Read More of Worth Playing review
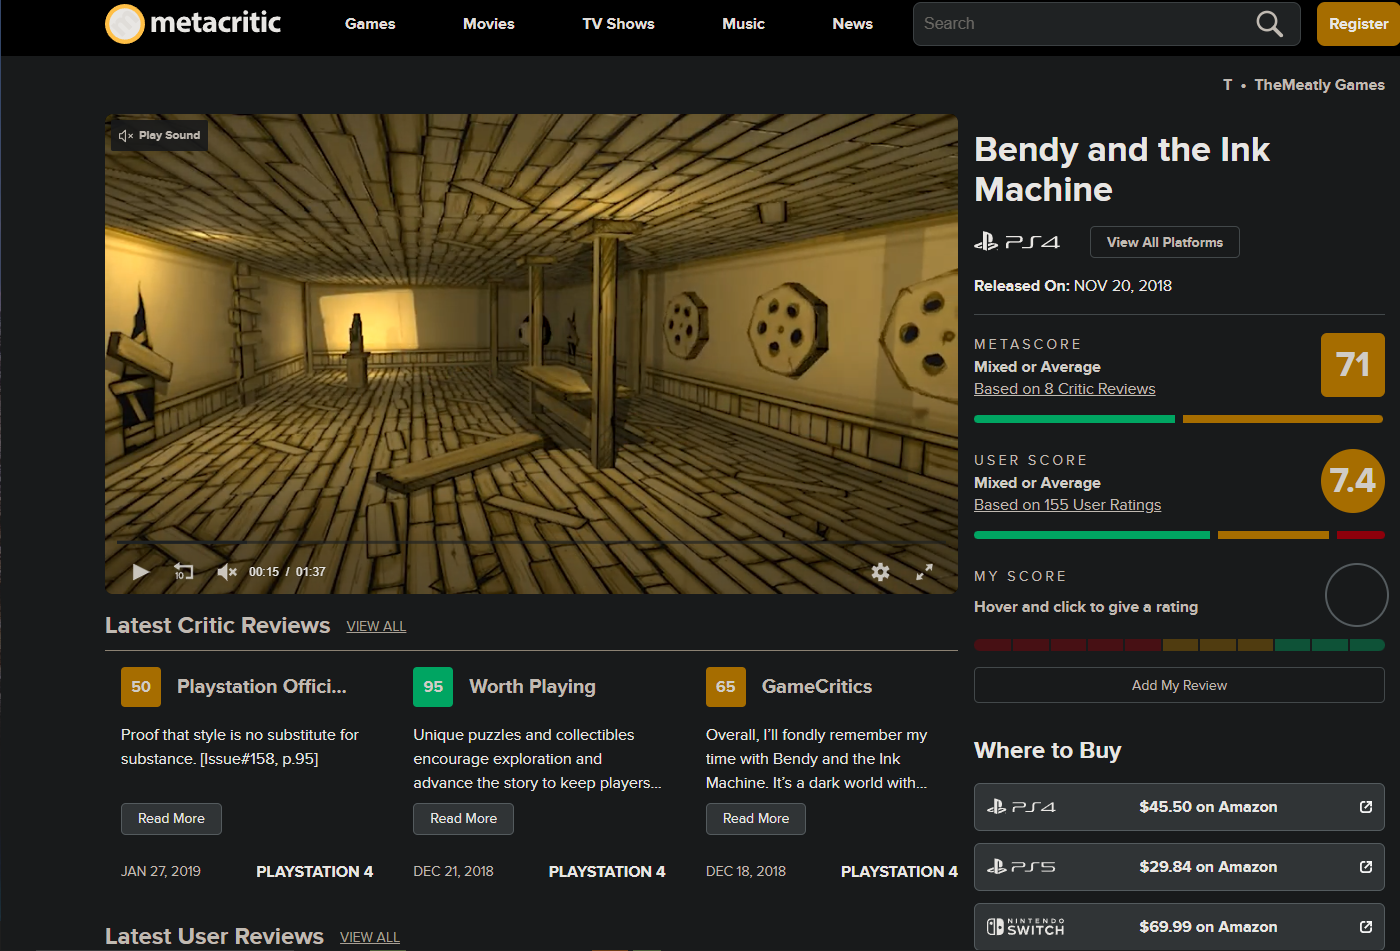The width and height of the screenshot is (1400, 951). [464, 819]
